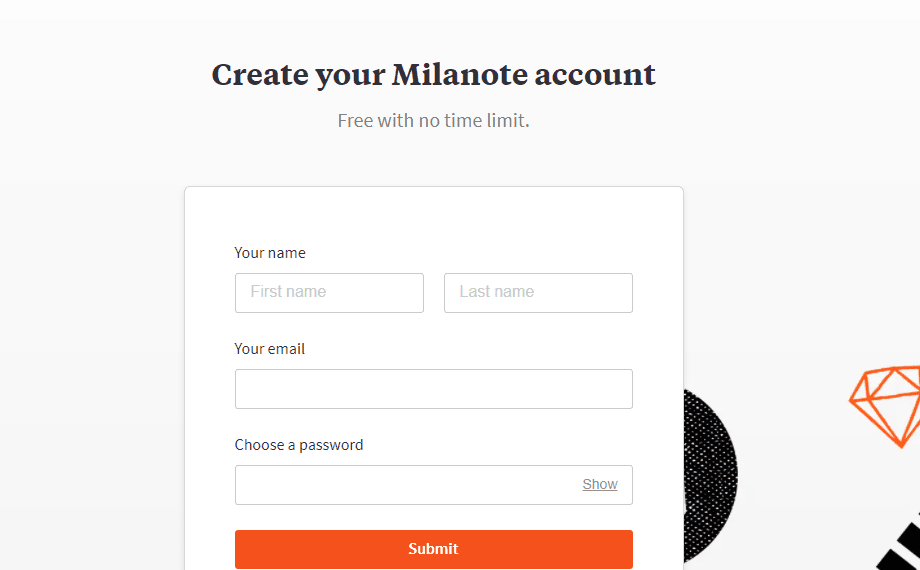Click the 'Your name' field label
Screen dimensions: 920x570
pos(270,253)
